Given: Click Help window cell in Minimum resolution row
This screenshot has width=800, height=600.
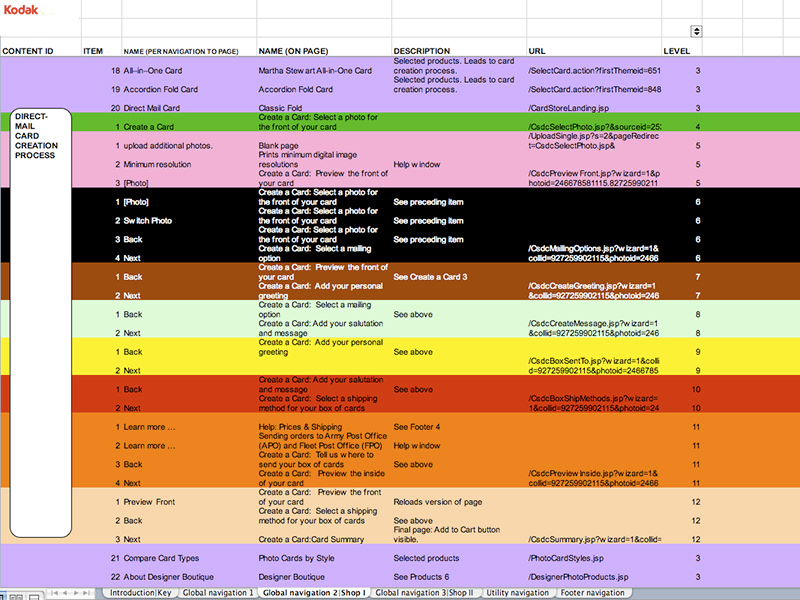Looking at the screenshot, I should pyautogui.click(x=416, y=164).
